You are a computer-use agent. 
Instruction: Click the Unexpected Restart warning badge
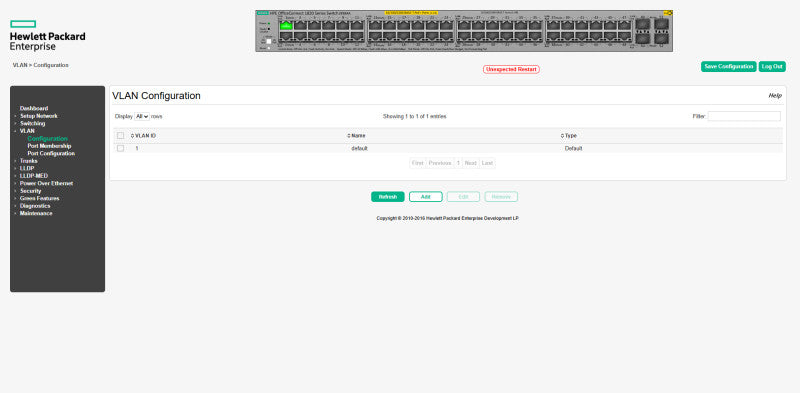click(x=511, y=69)
